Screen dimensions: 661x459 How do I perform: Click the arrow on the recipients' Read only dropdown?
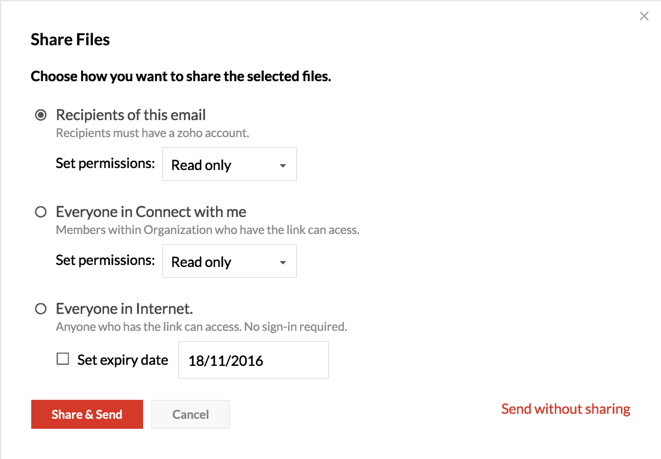[283, 166]
